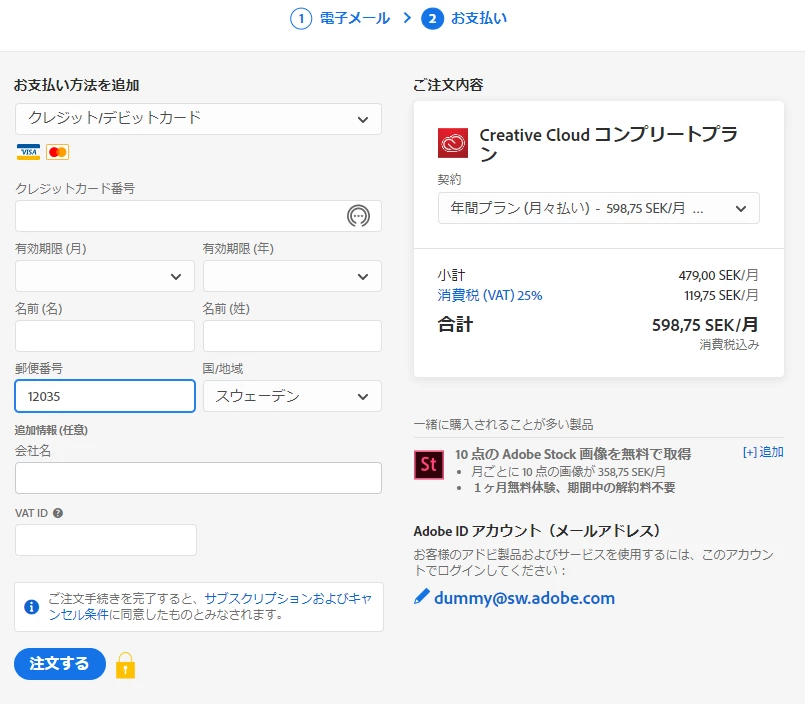Click the card number field helper icon
This screenshot has height=704, width=805.
pos(358,216)
